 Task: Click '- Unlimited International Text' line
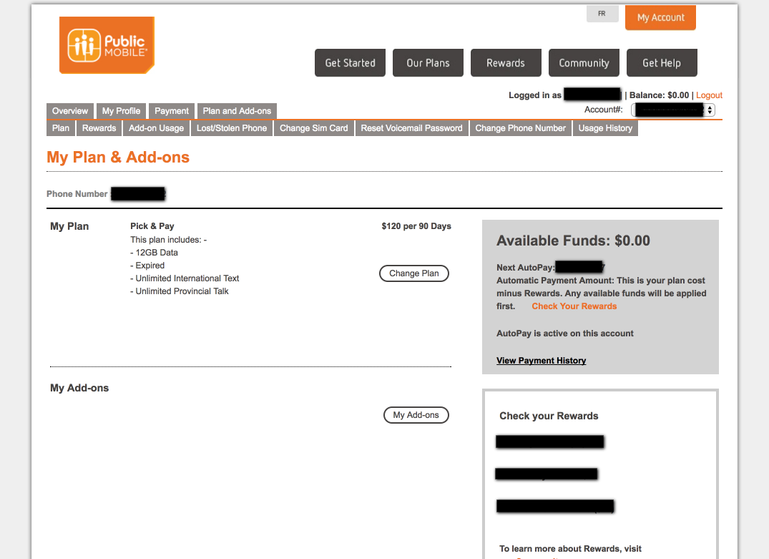[184, 278]
